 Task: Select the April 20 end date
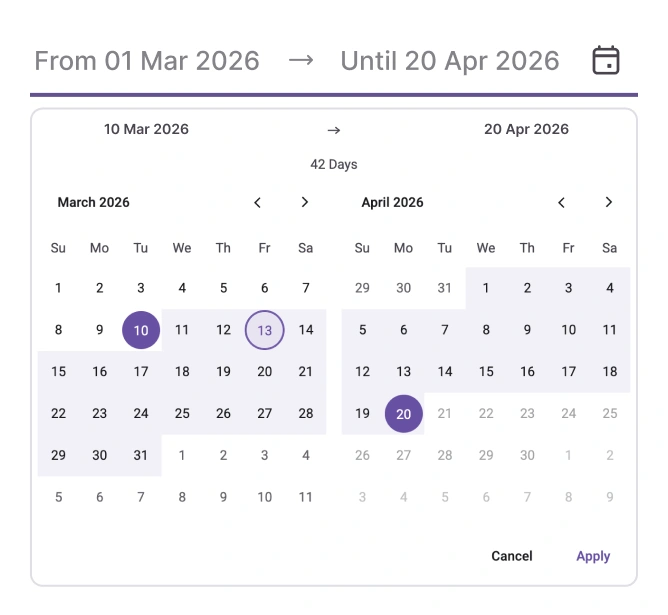[404, 413]
